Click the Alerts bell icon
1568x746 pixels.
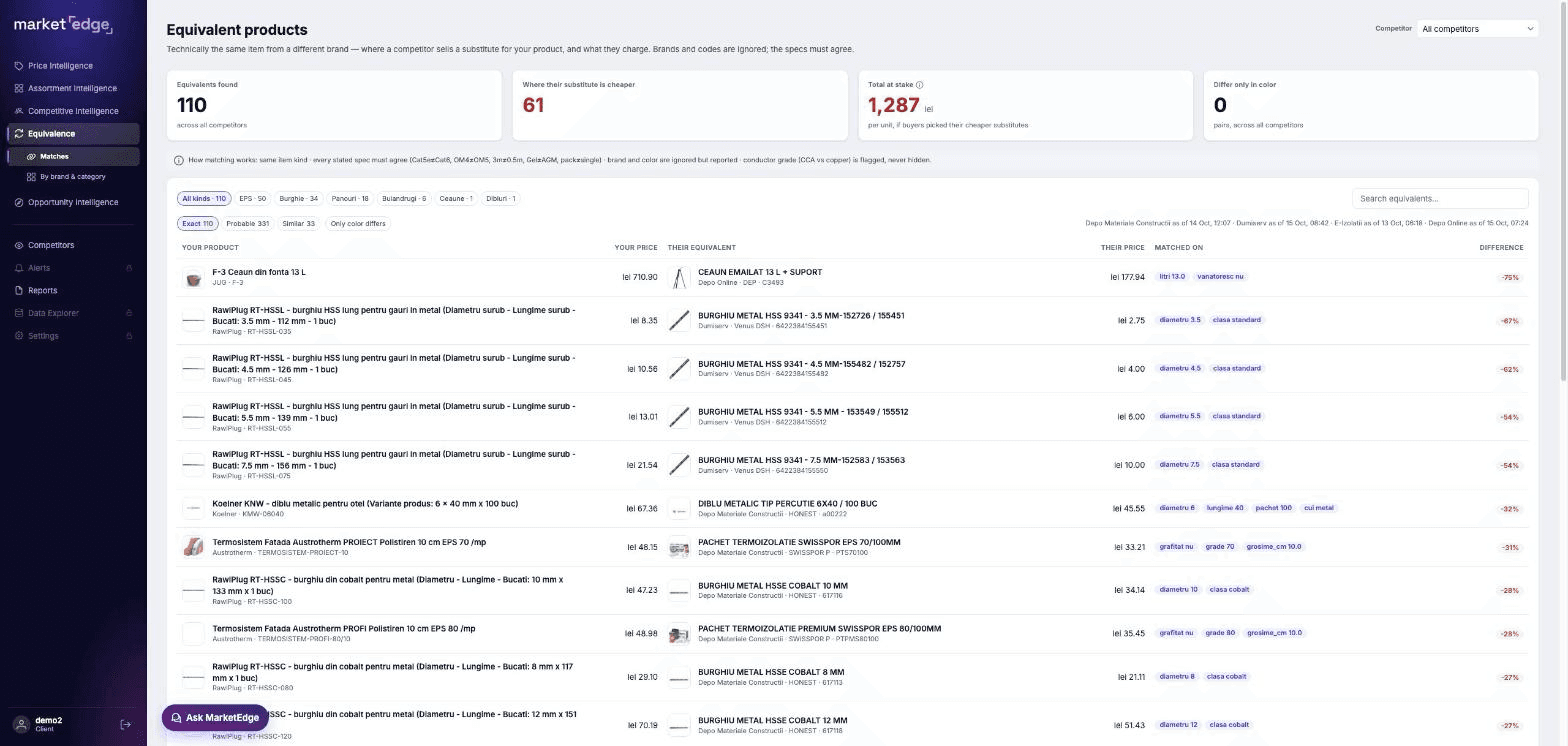coord(19,268)
